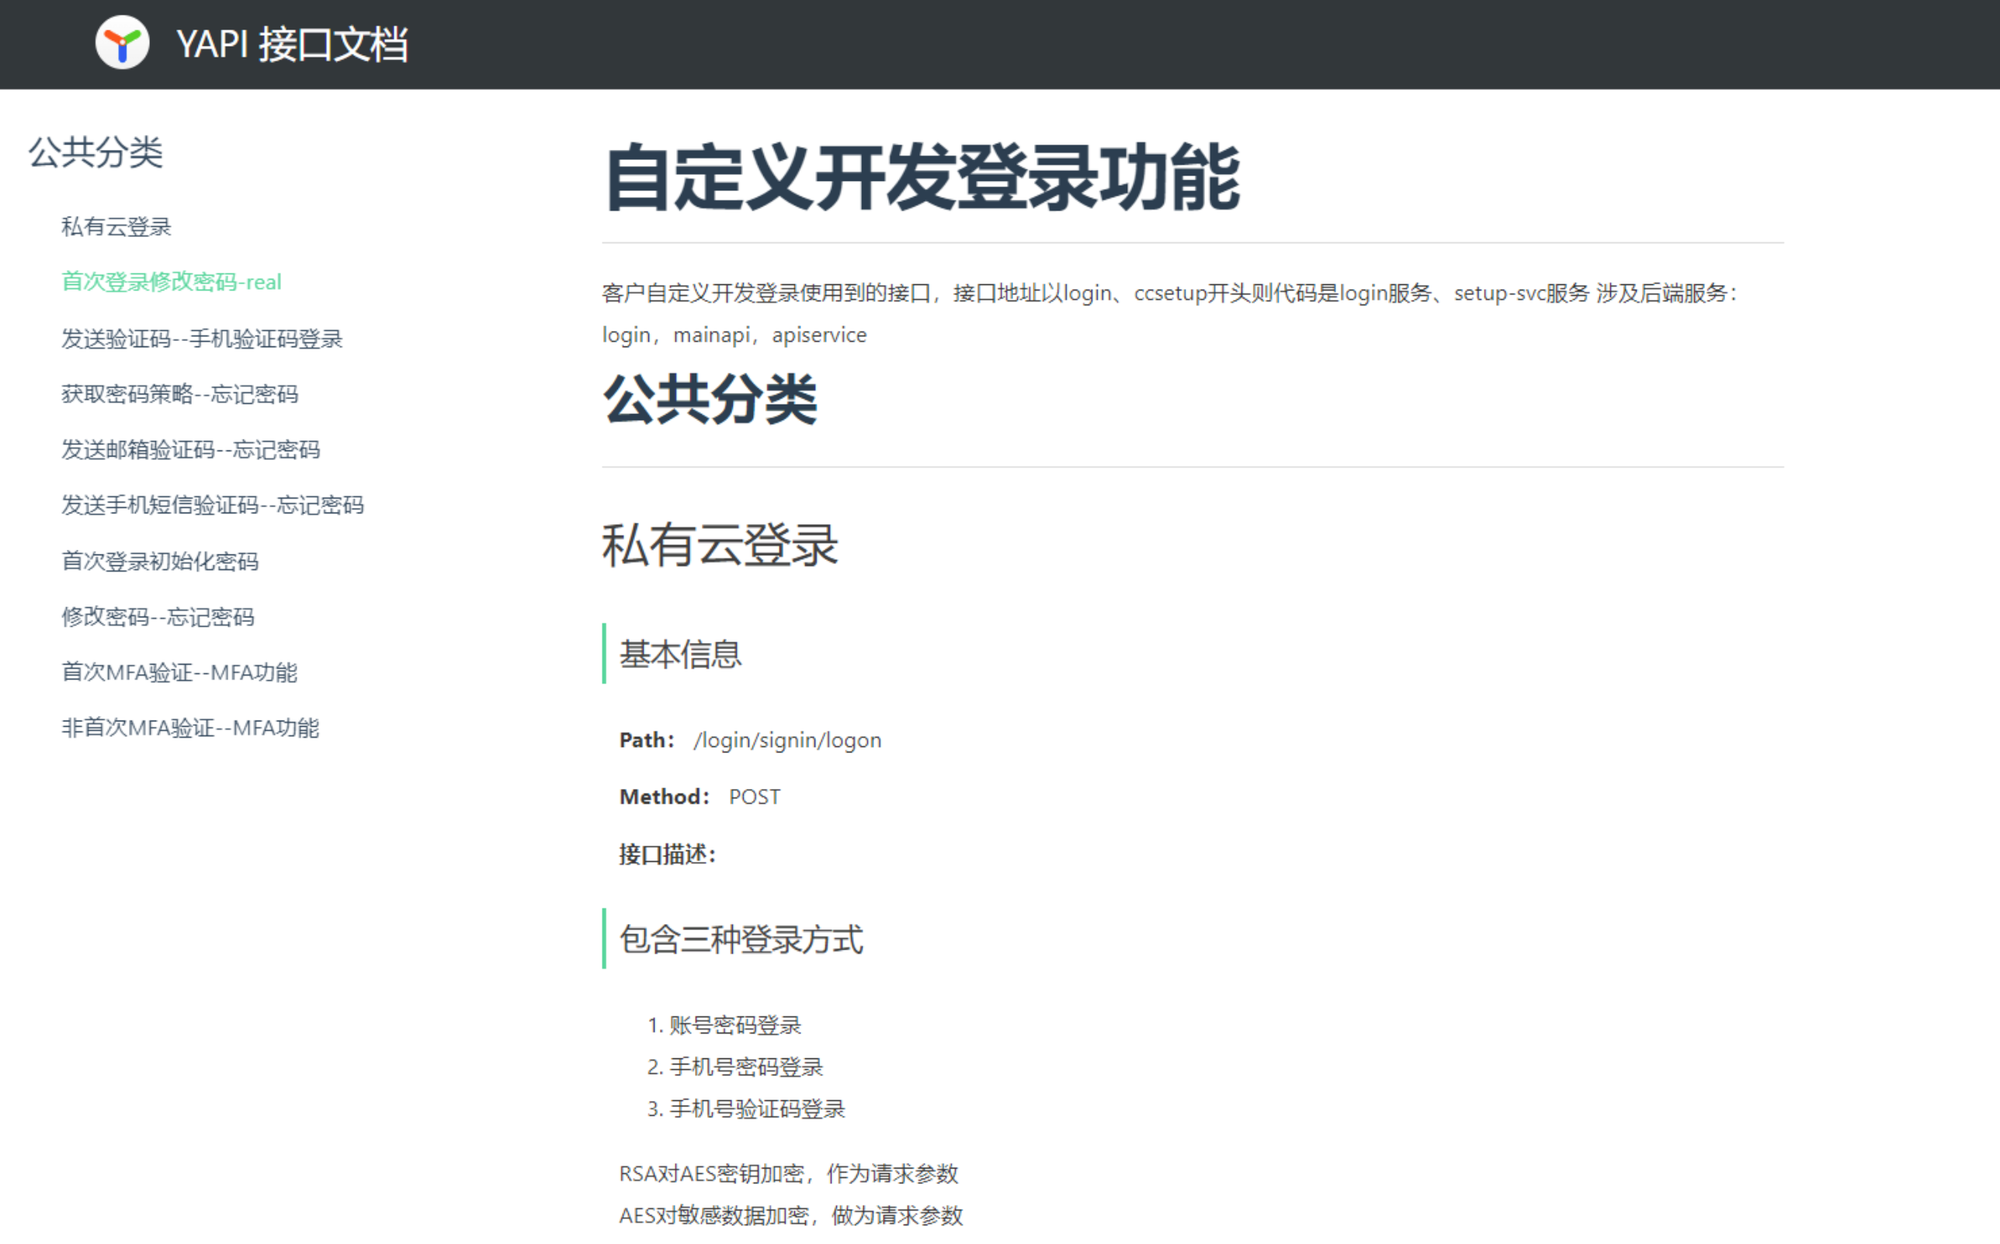This screenshot has height=1244, width=2000.
Task: Click the POST method value
Action: (754, 797)
